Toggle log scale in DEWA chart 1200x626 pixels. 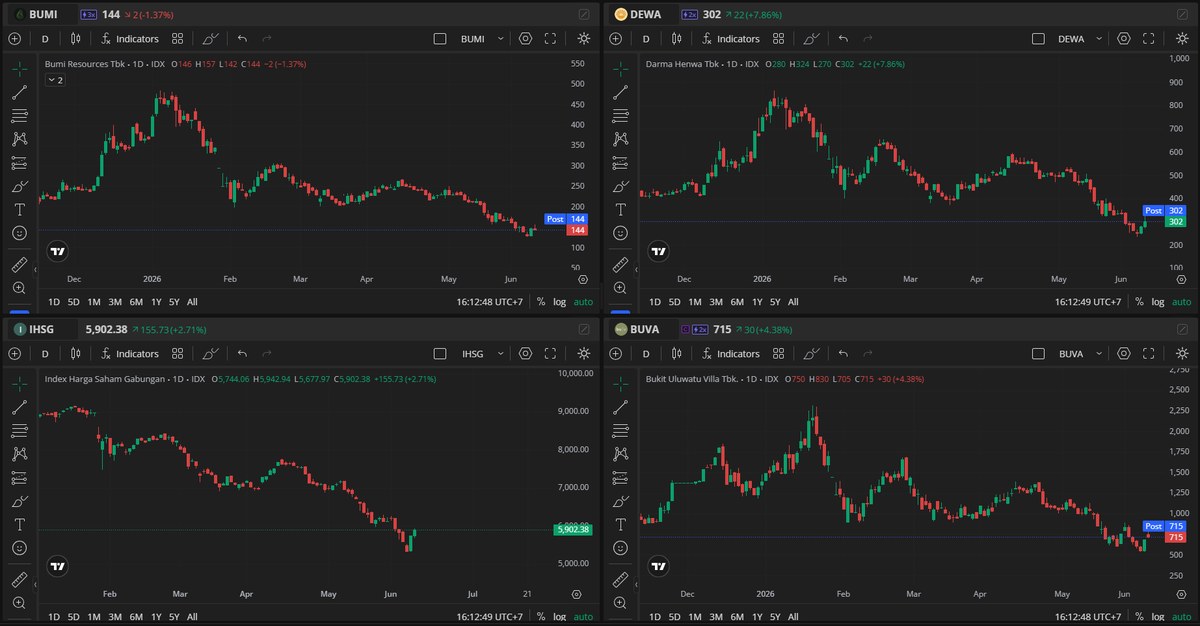tap(1158, 302)
